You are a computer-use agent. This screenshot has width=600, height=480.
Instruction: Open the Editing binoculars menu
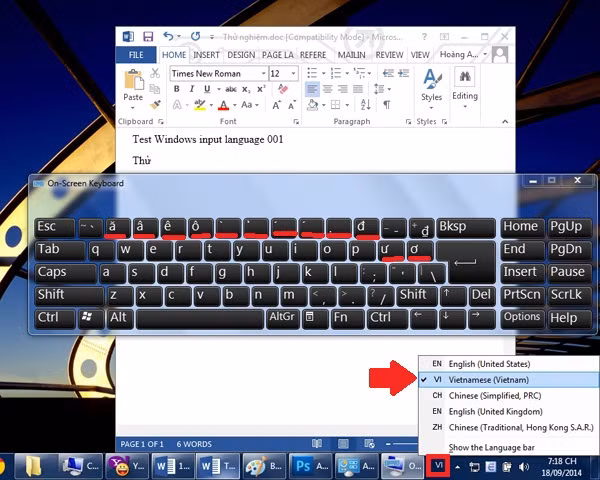tap(465, 88)
